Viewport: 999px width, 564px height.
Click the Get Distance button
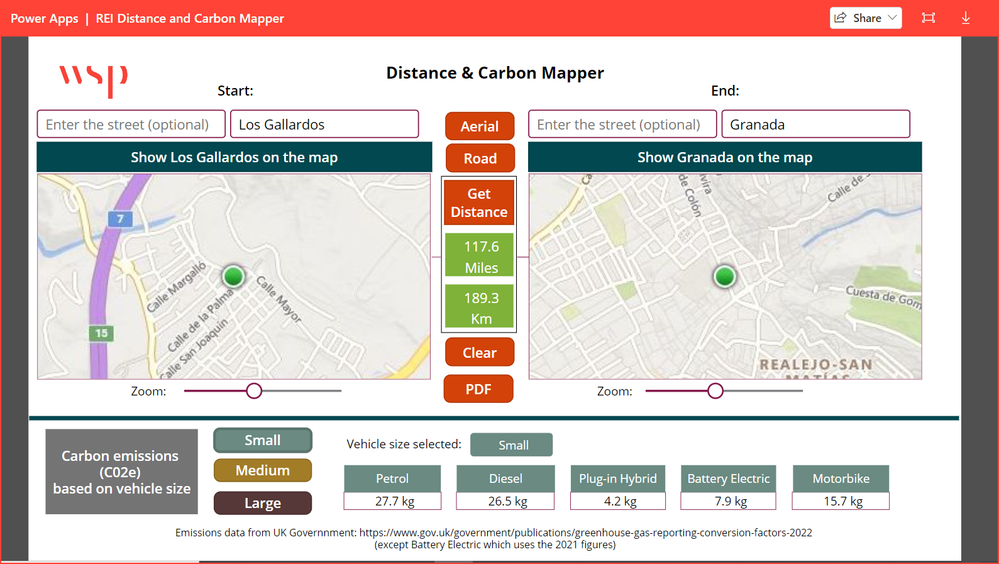tap(479, 203)
